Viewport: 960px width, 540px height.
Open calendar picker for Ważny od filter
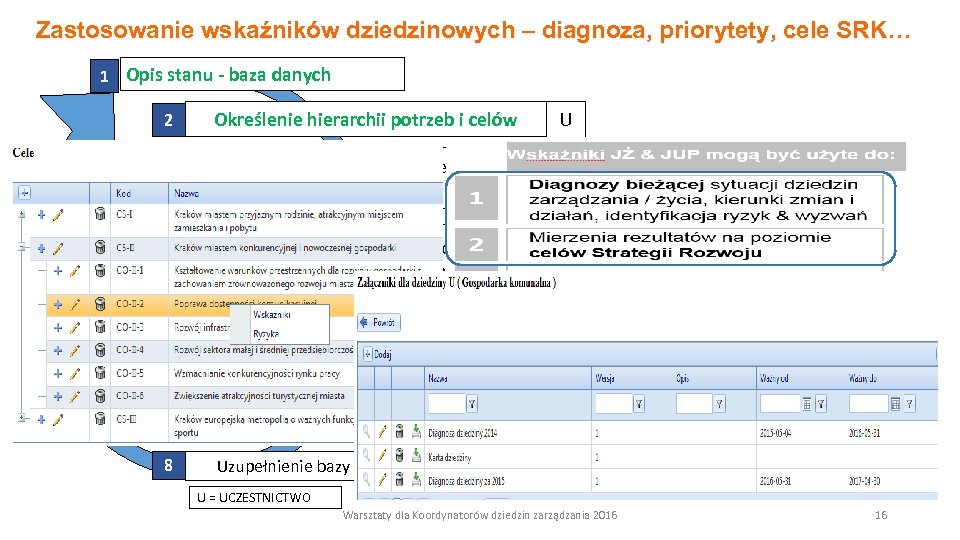[807, 403]
